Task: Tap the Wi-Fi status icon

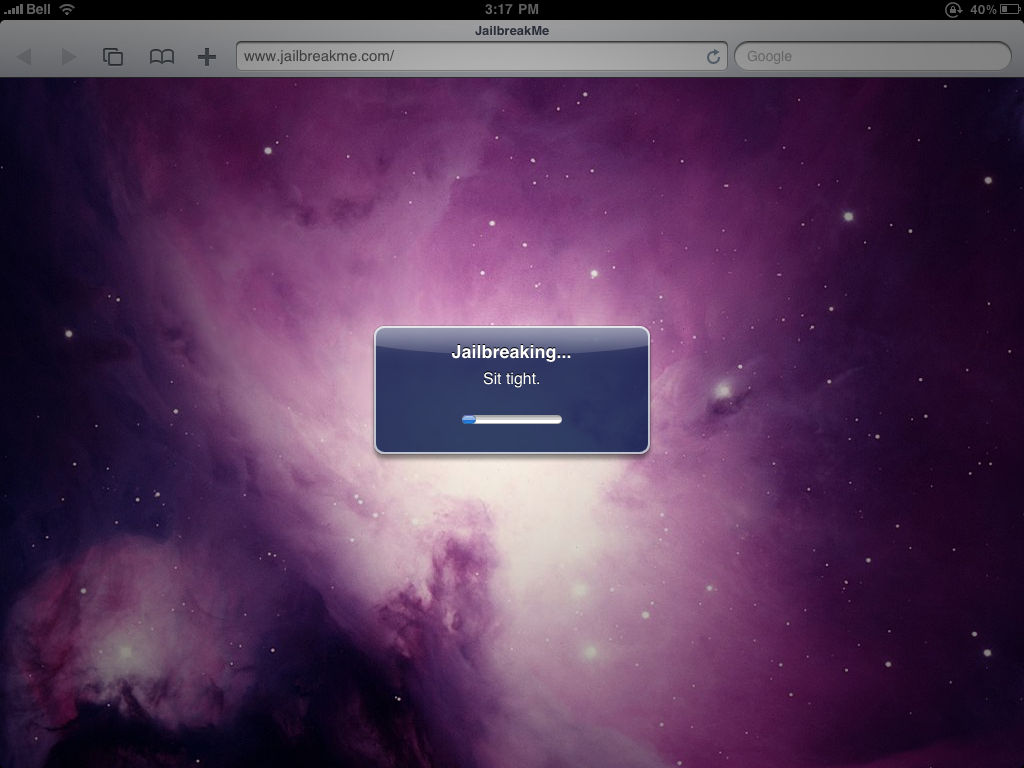Action: pos(67,9)
